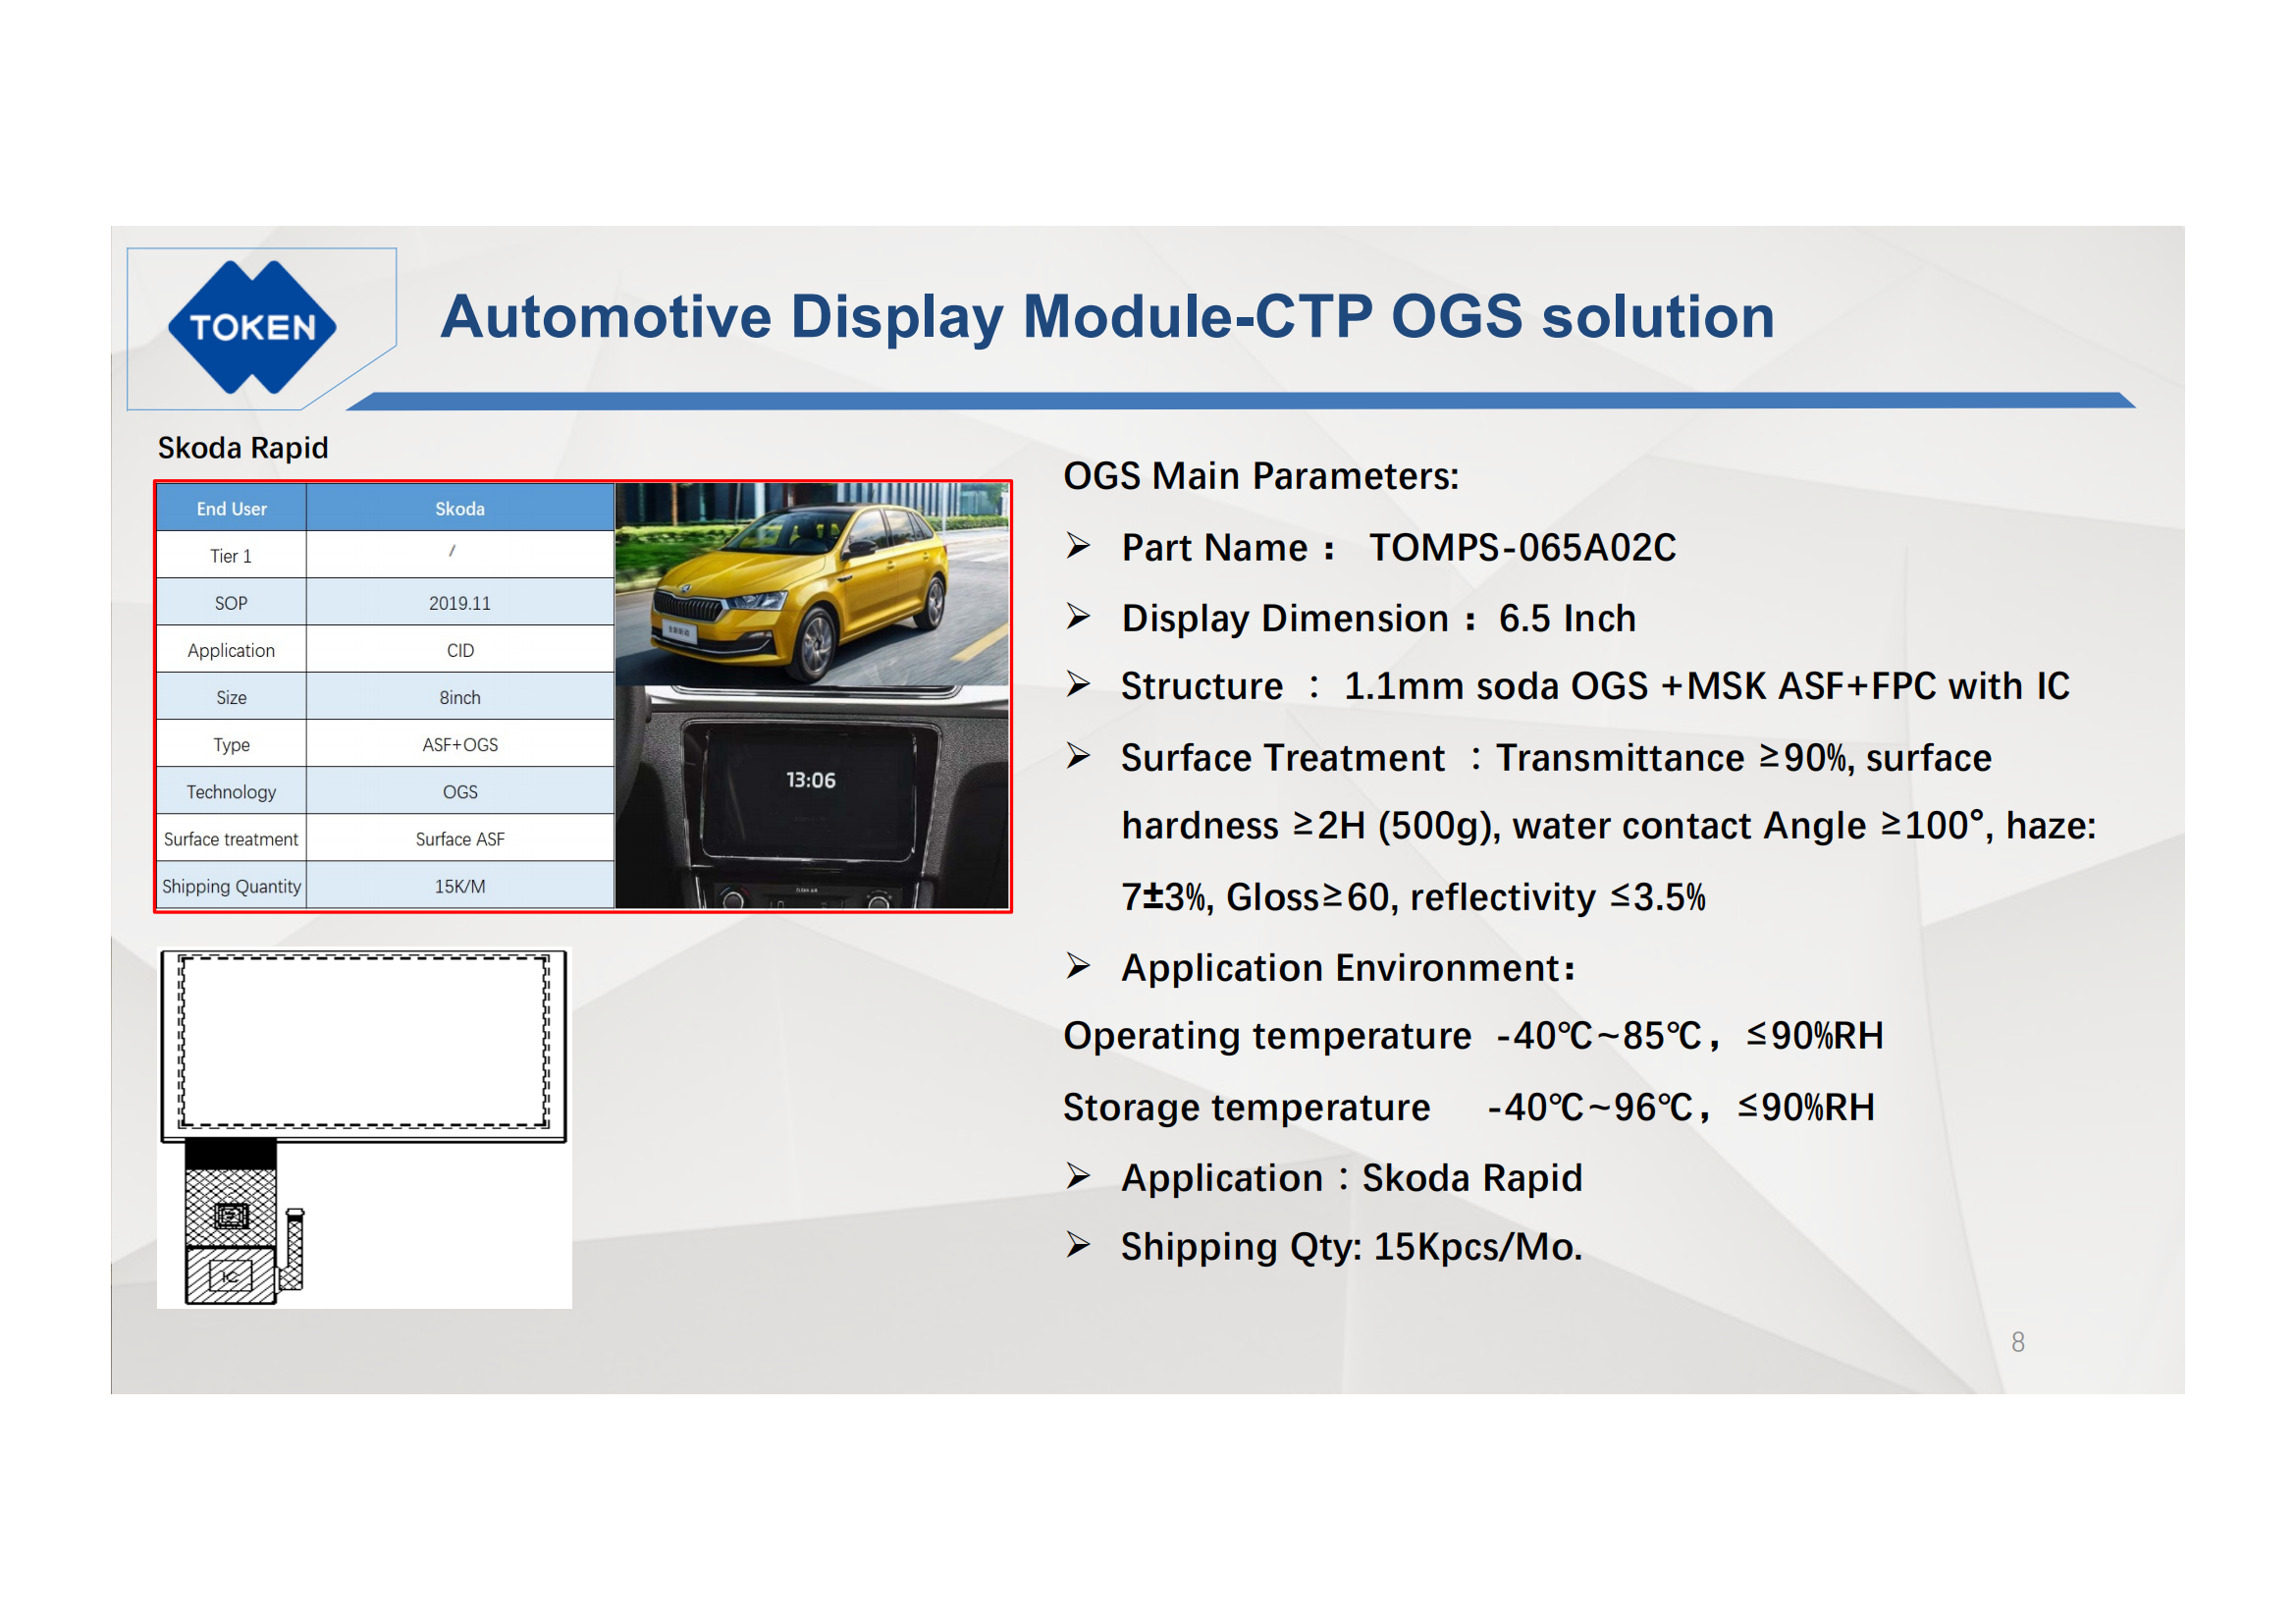
Task: Click the Skoda header cell in table
Action: tap(459, 508)
